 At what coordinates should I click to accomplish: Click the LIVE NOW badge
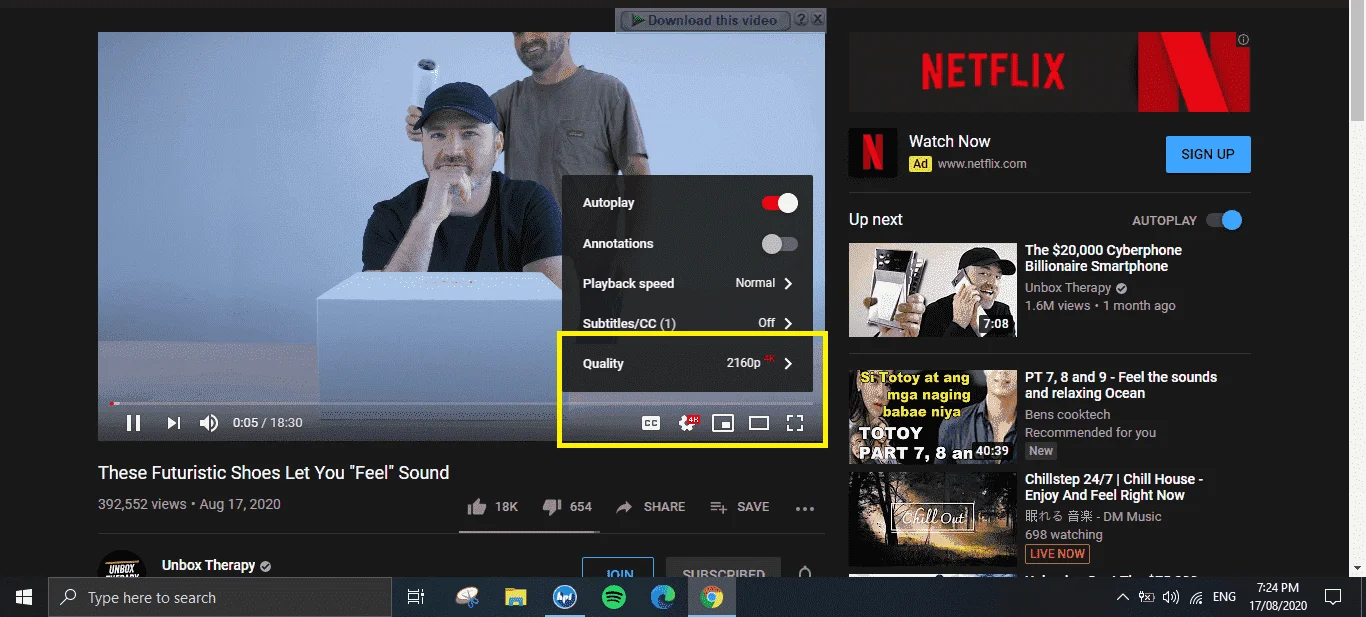pos(1057,553)
